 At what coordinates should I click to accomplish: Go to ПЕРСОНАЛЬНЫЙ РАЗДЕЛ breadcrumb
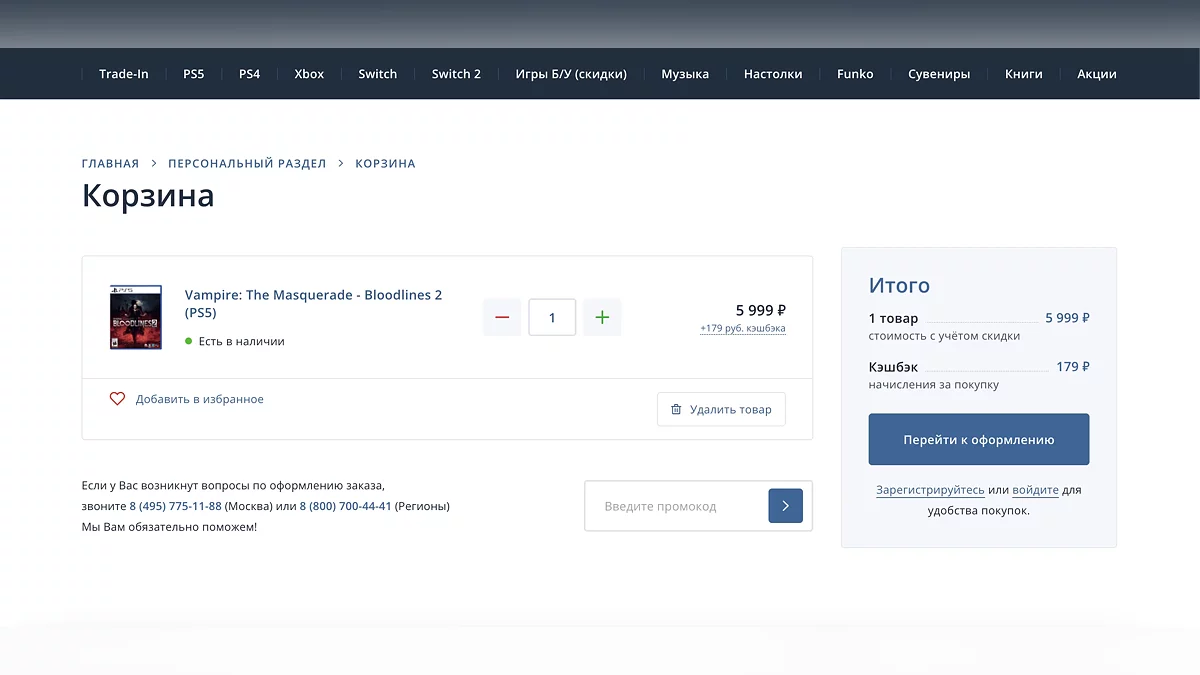tap(247, 163)
